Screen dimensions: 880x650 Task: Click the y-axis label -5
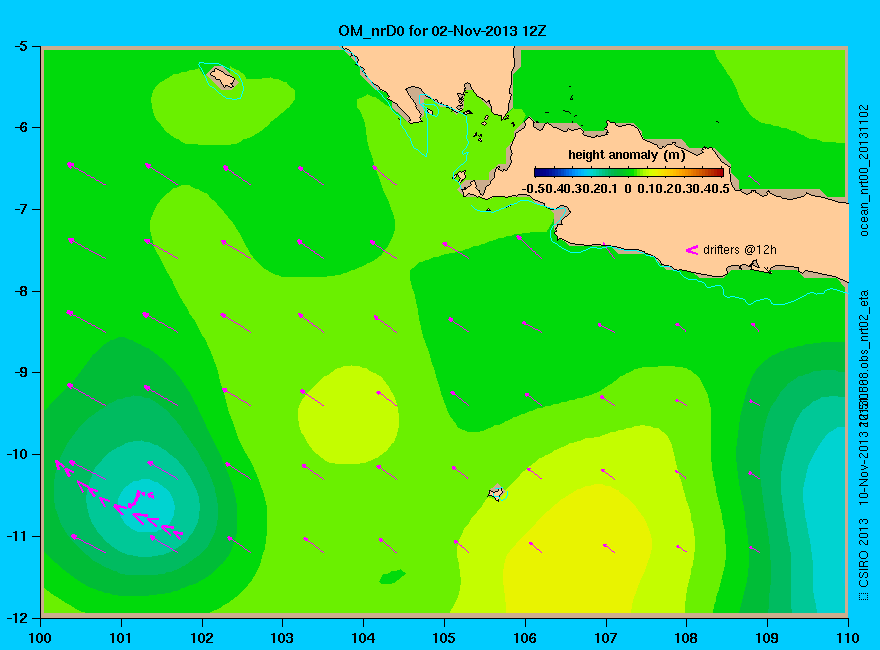(x=20, y=46)
